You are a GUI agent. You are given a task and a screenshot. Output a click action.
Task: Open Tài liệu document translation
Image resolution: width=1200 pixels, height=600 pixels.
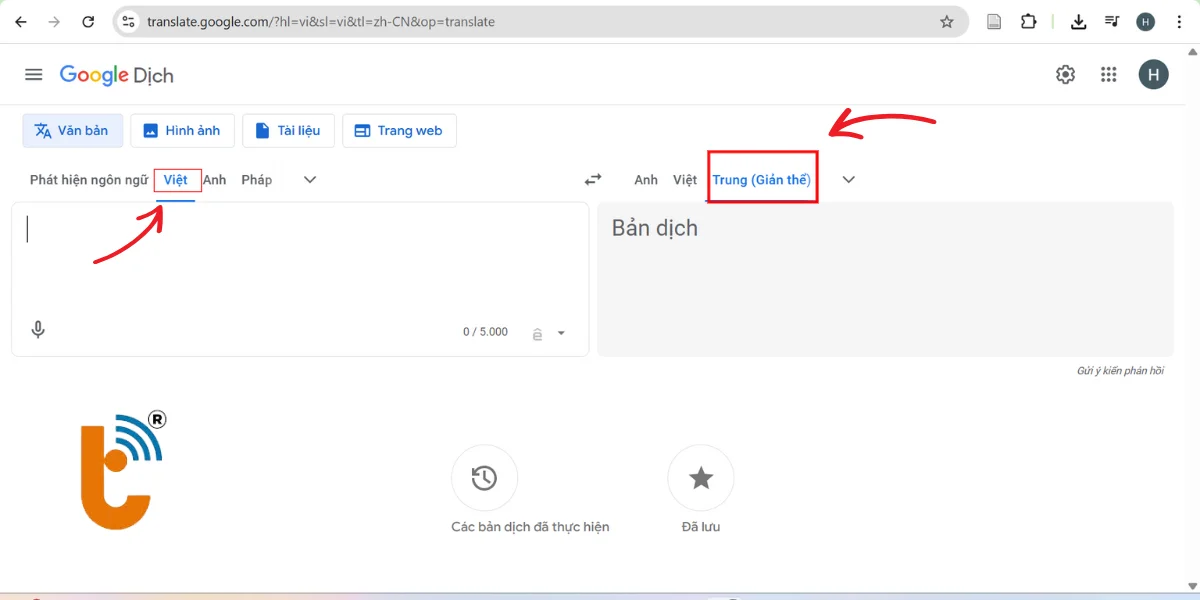[288, 130]
